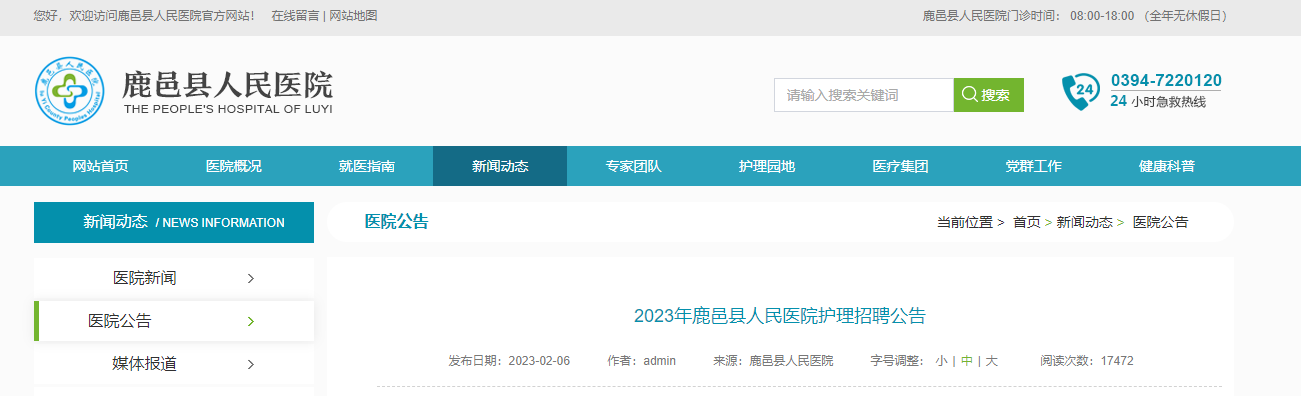1301x396 pixels.
Task: Click read count 17472
Action: click(1117, 361)
